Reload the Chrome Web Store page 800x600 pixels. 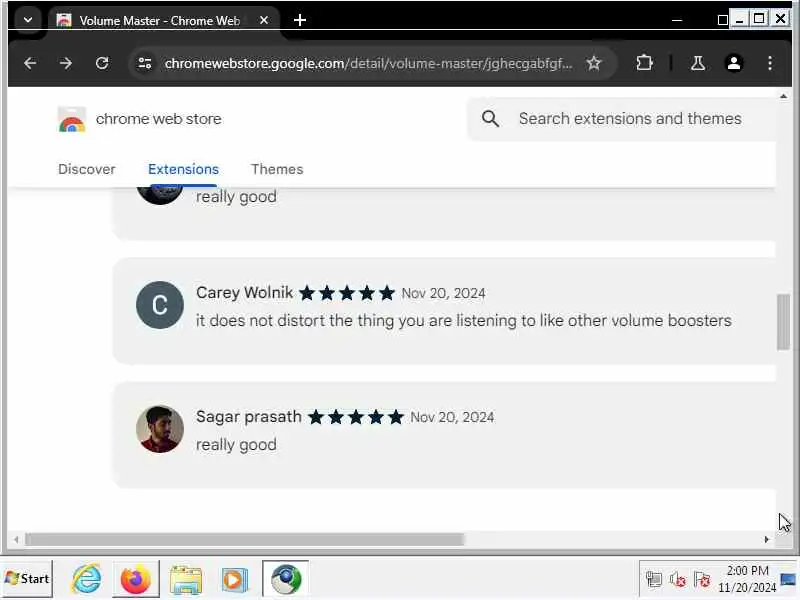[x=102, y=63]
